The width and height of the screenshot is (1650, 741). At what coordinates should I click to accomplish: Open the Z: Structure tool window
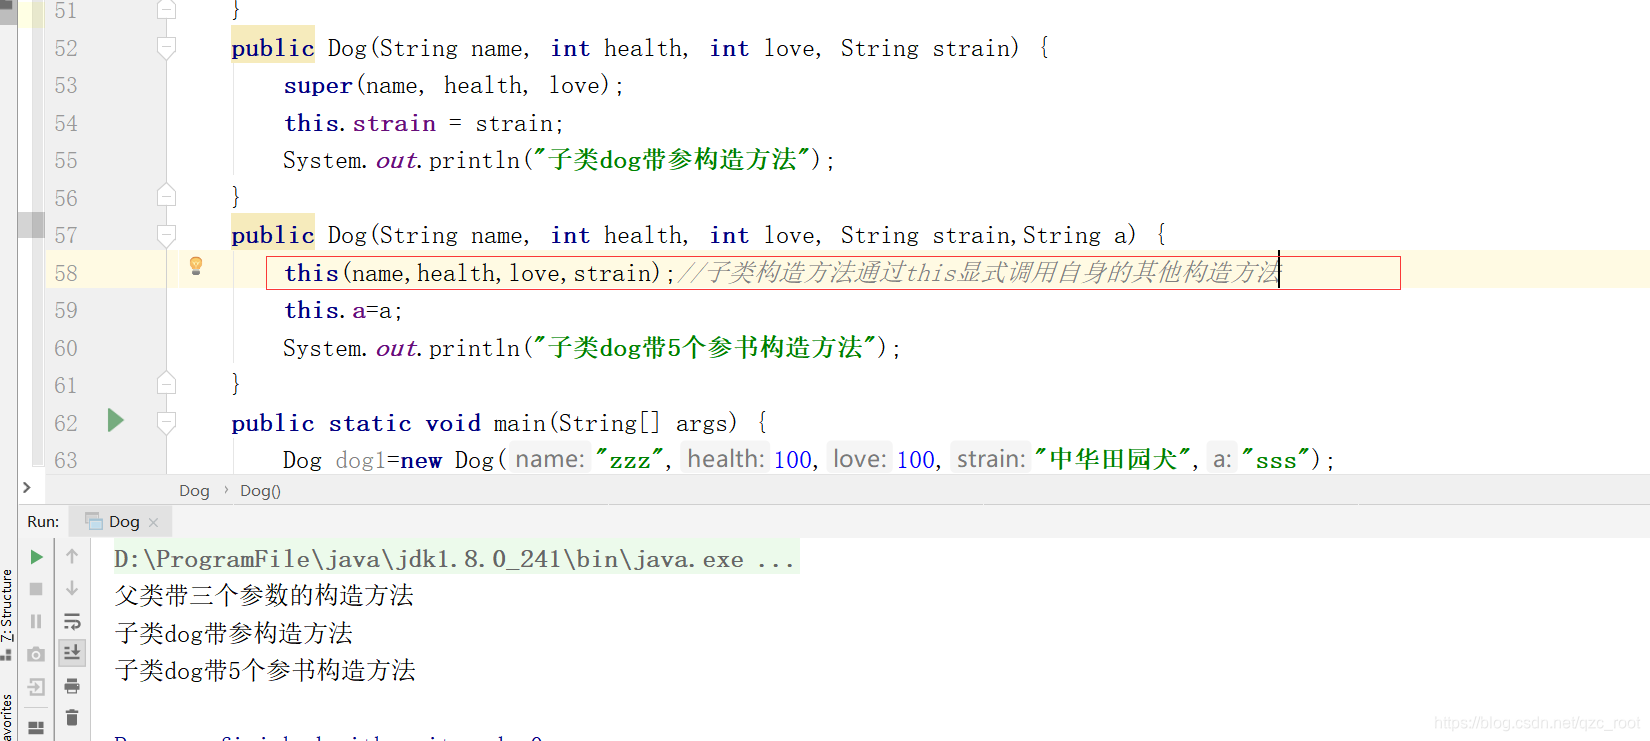(x=6, y=604)
